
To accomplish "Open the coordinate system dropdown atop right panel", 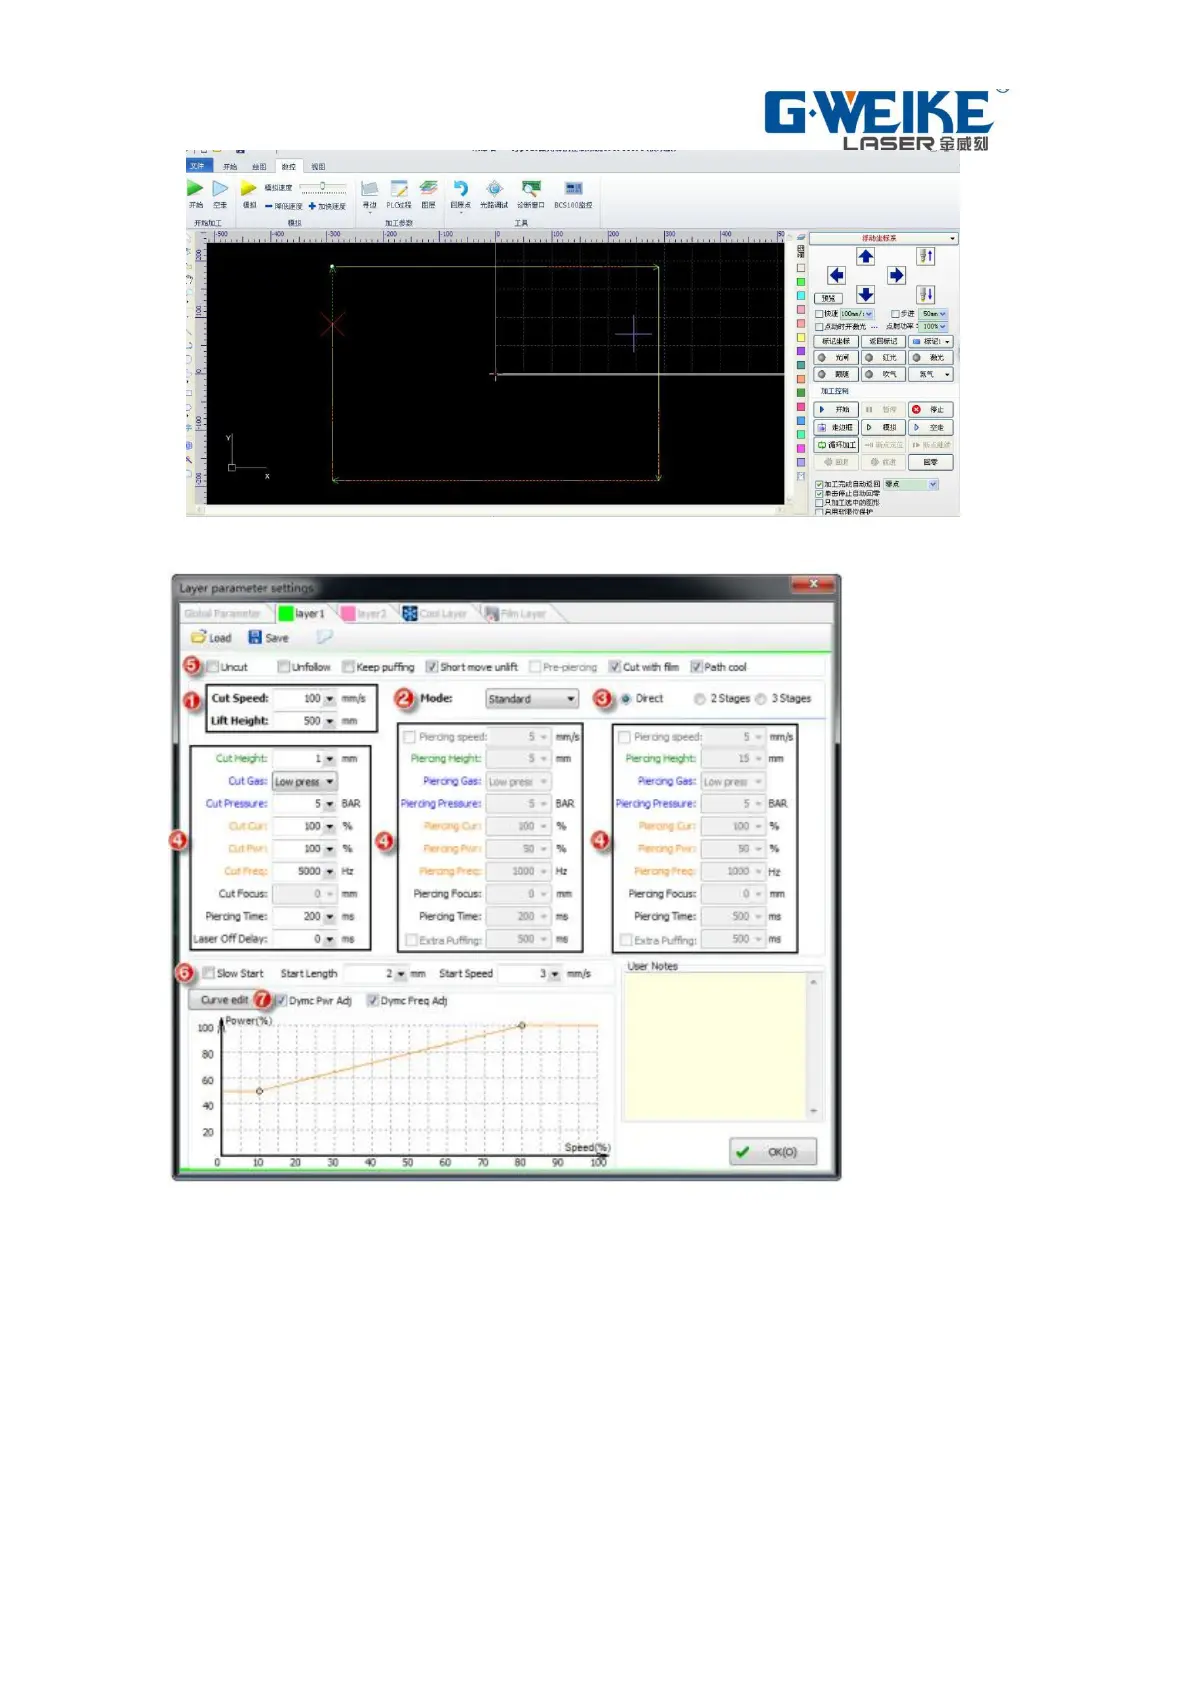I will (x=883, y=238).
